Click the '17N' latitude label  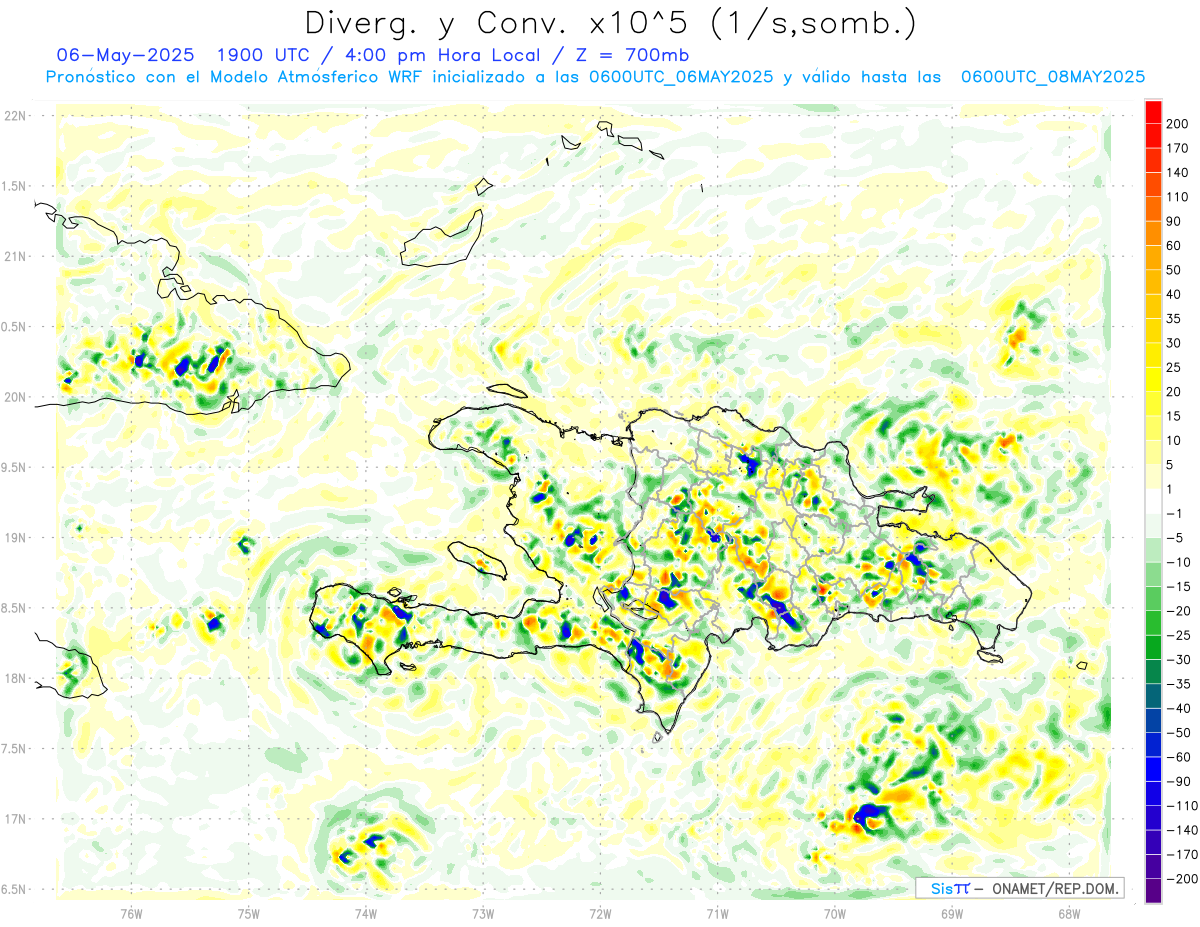(15, 818)
